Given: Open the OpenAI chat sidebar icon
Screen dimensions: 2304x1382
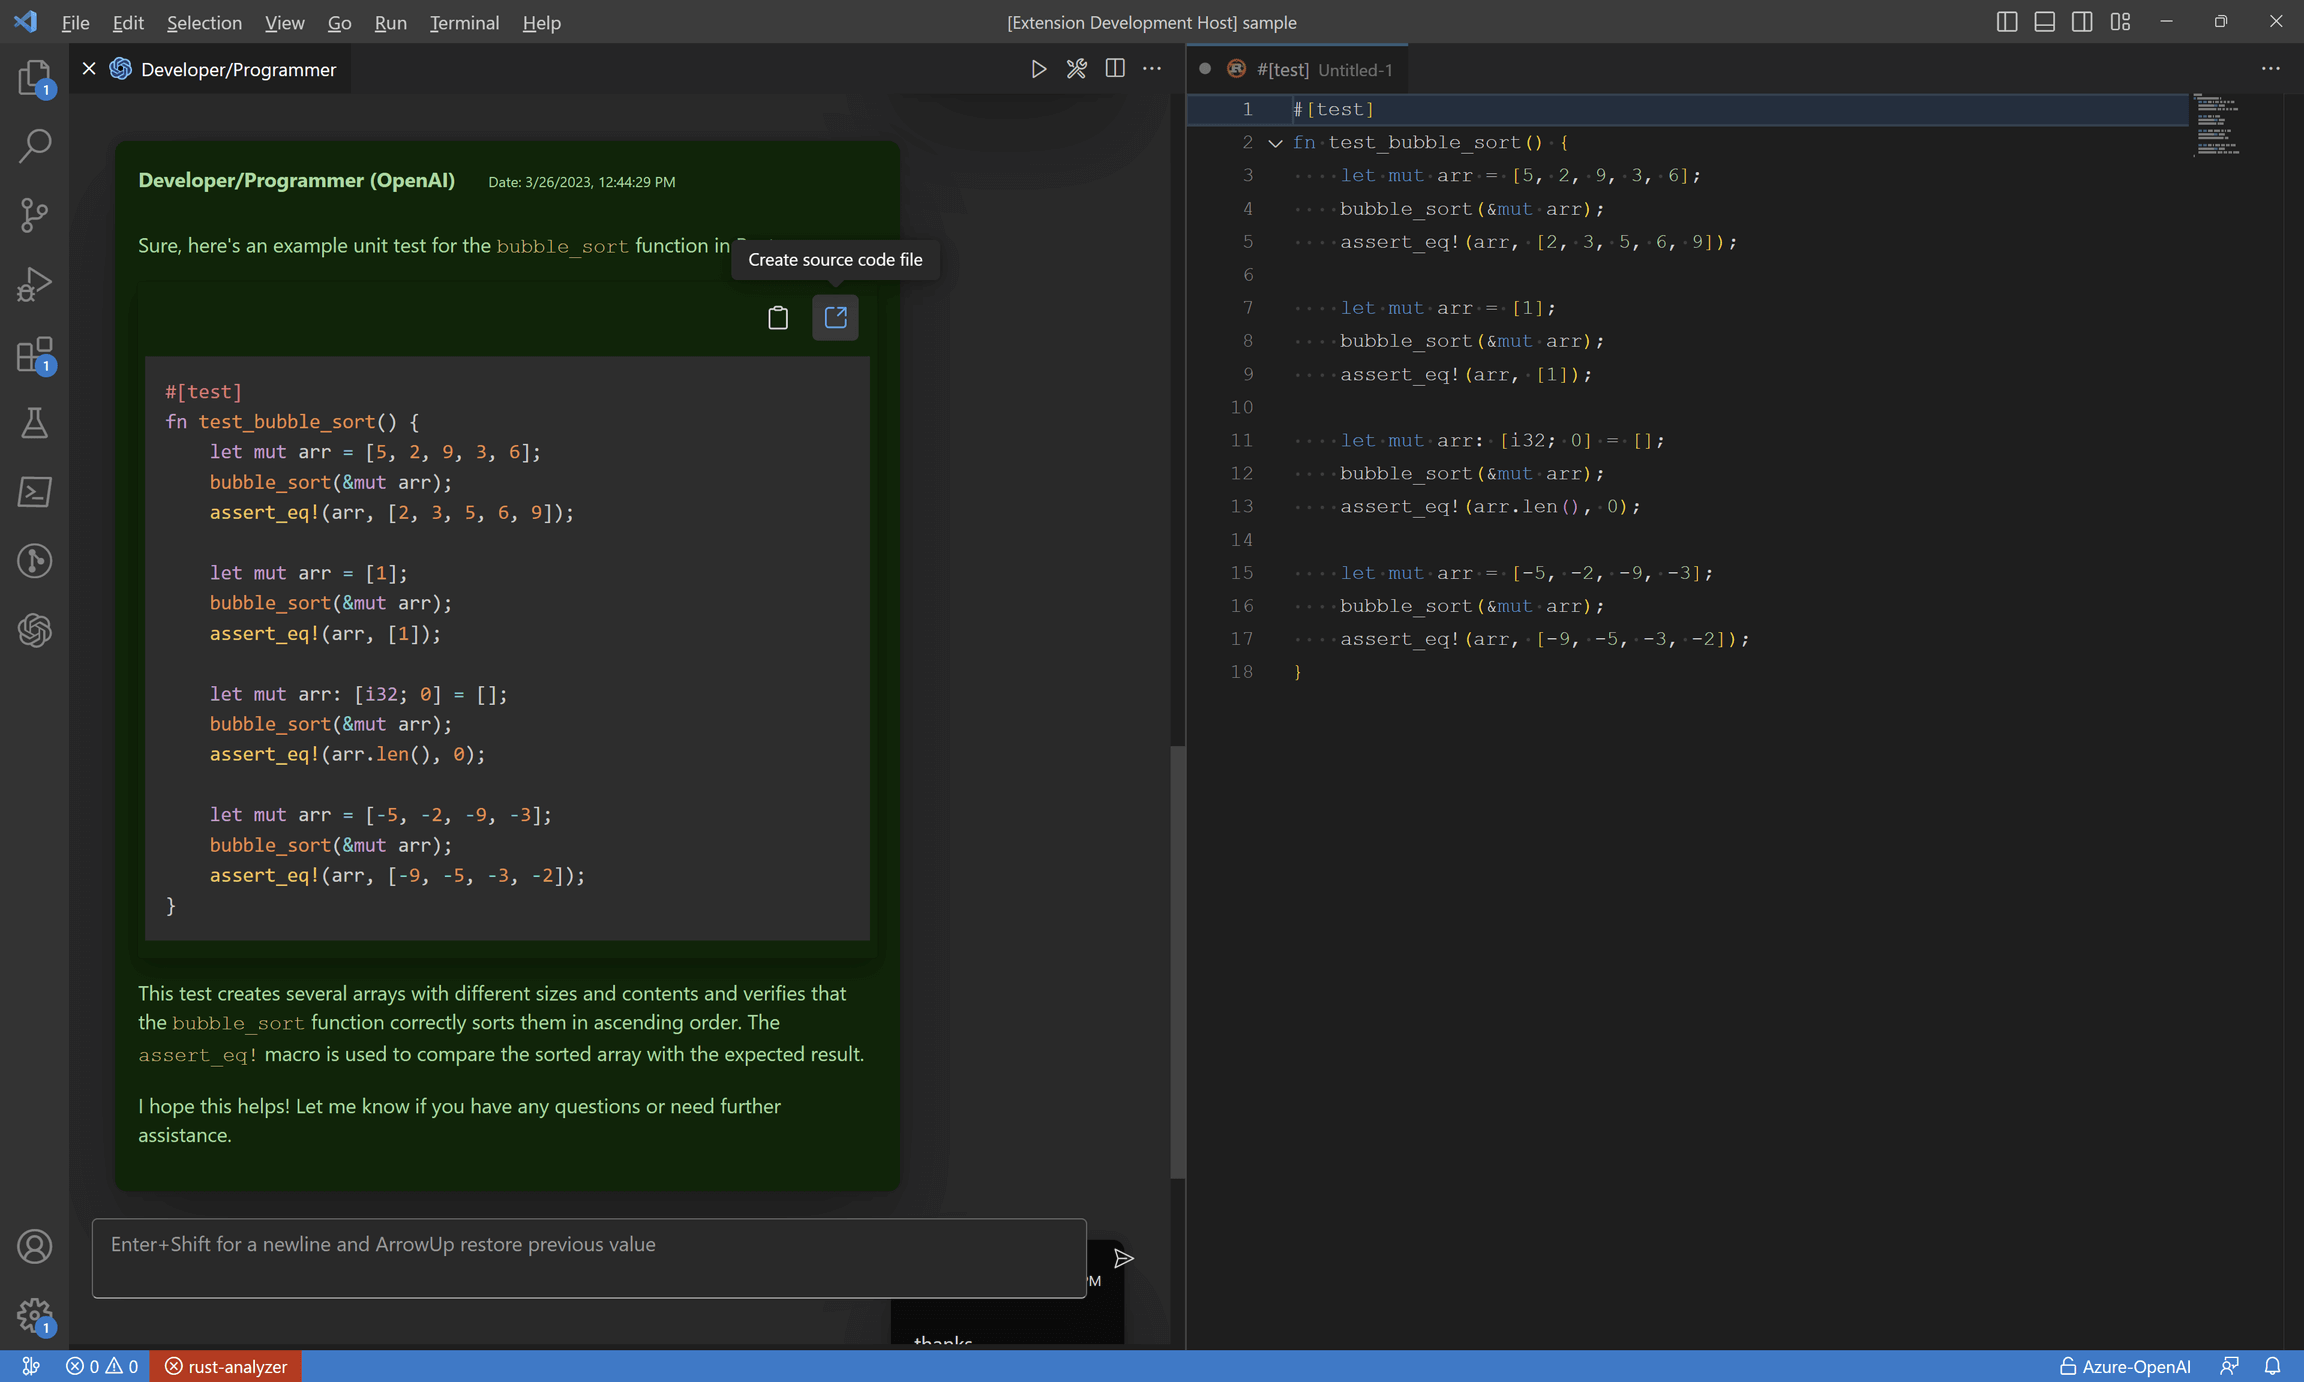Looking at the screenshot, I should click(x=34, y=630).
